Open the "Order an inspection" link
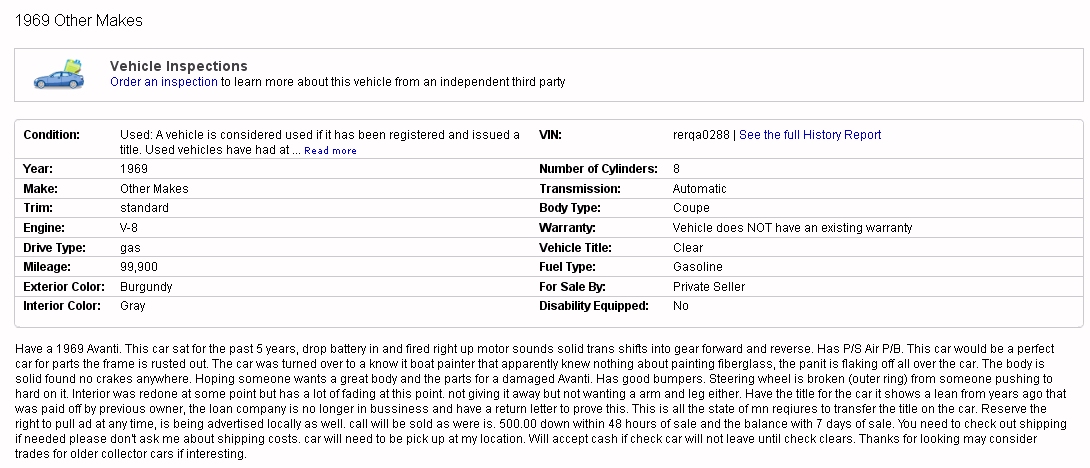 (x=163, y=82)
